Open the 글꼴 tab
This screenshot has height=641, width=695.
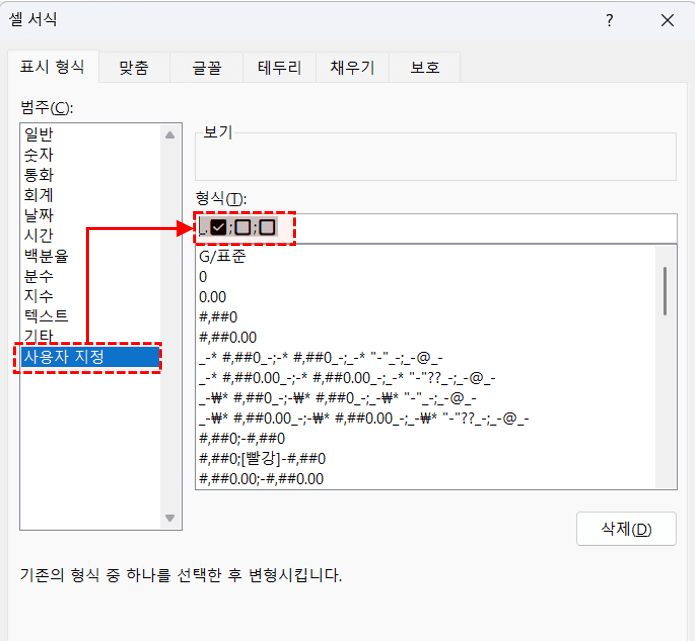click(x=207, y=68)
